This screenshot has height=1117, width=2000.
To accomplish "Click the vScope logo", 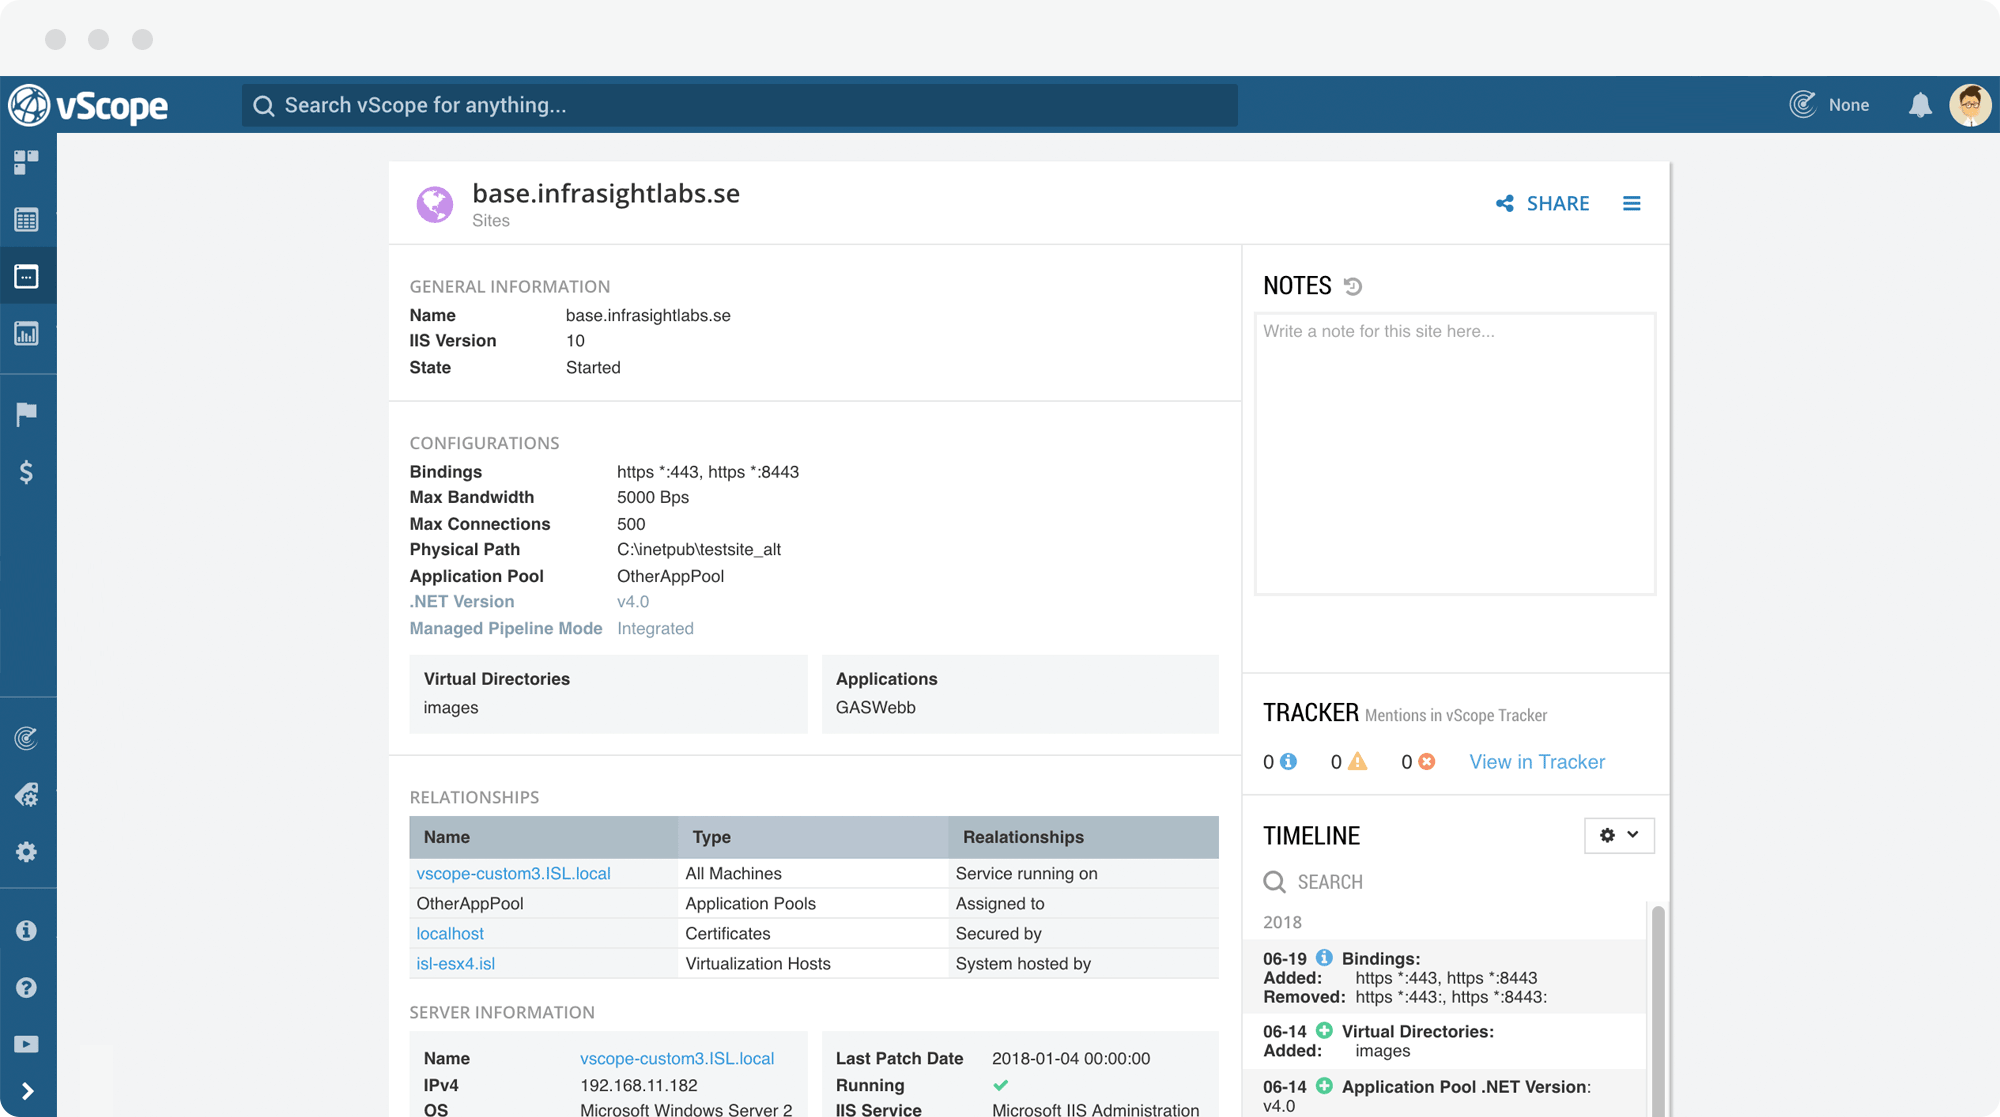I will point(88,105).
